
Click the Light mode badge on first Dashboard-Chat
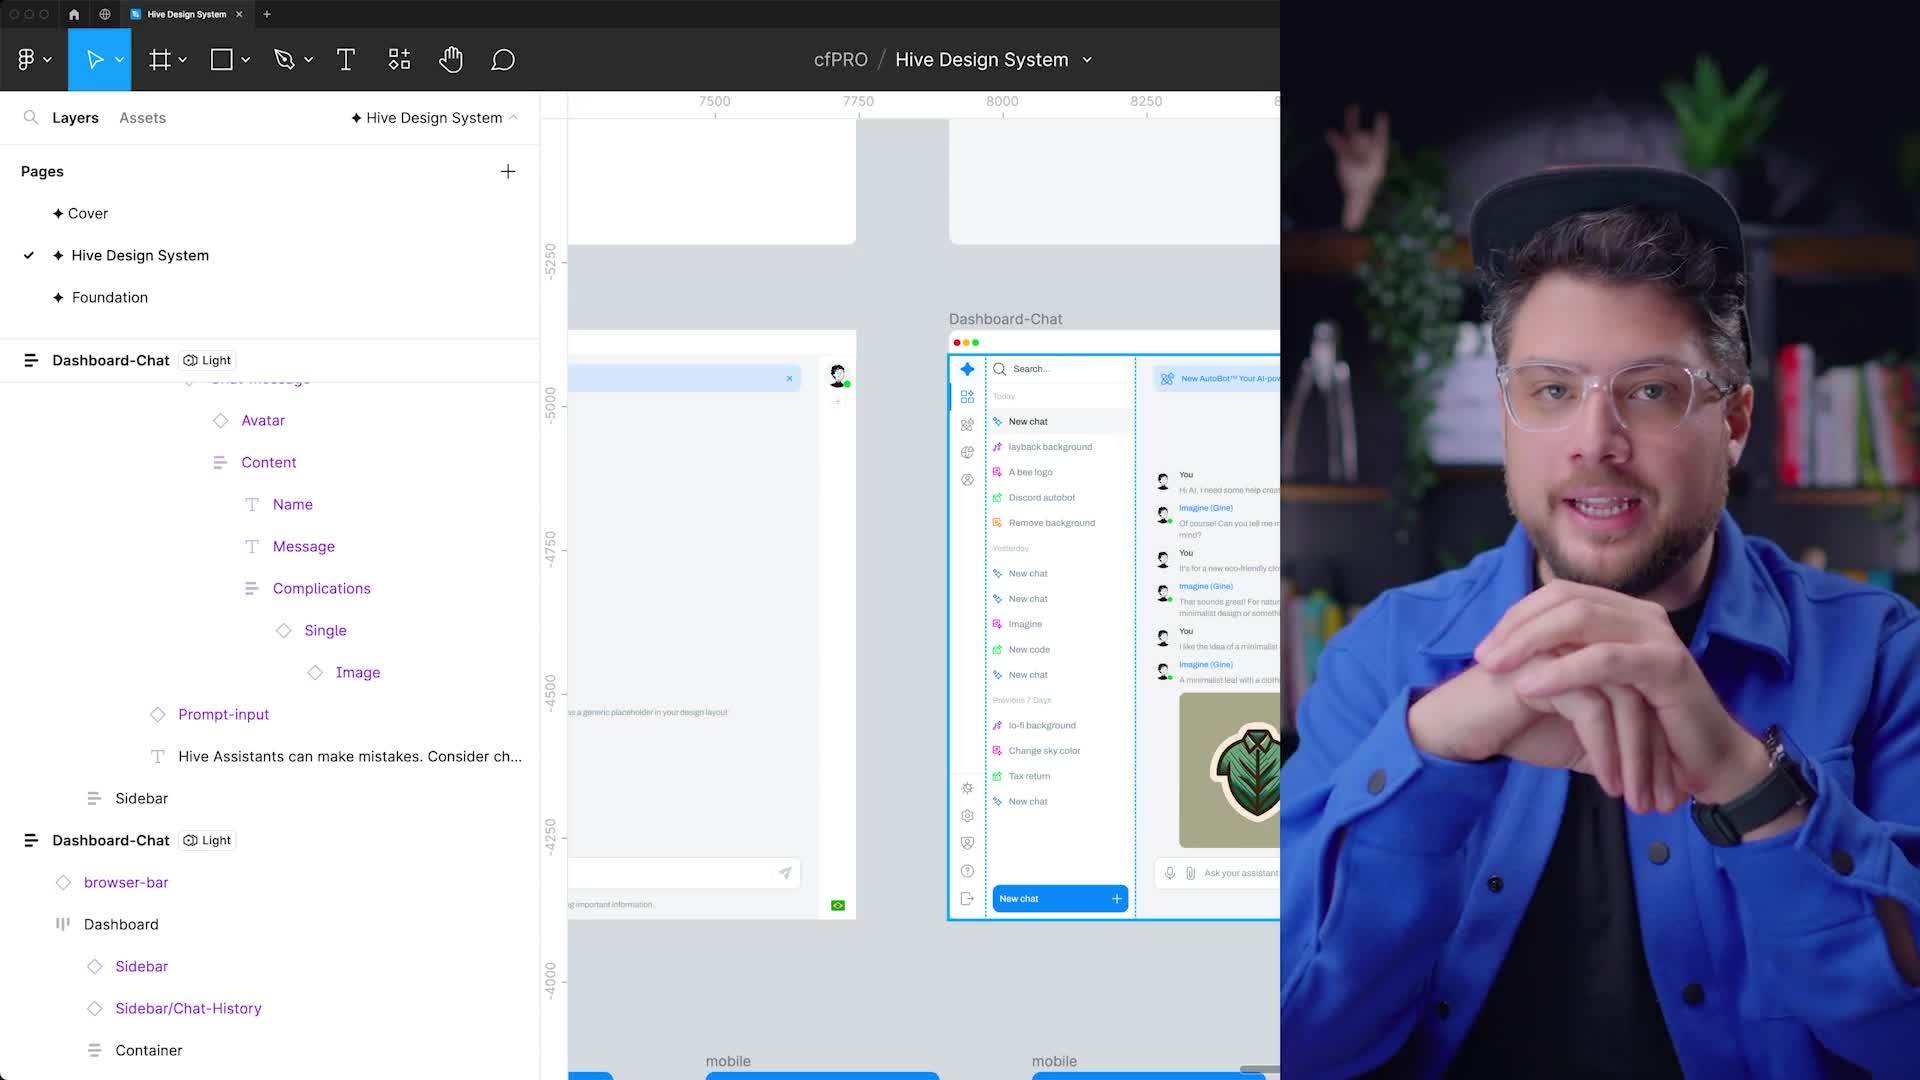click(207, 360)
